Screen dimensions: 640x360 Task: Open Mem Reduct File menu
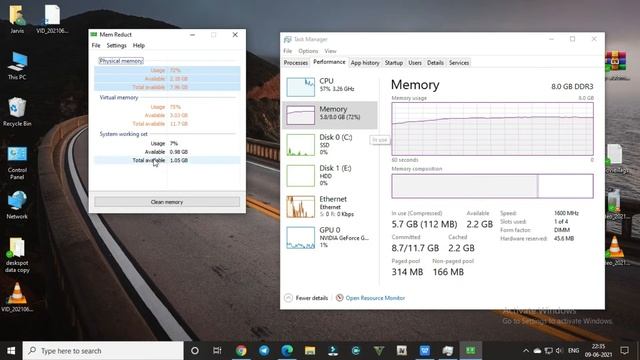(96, 45)
